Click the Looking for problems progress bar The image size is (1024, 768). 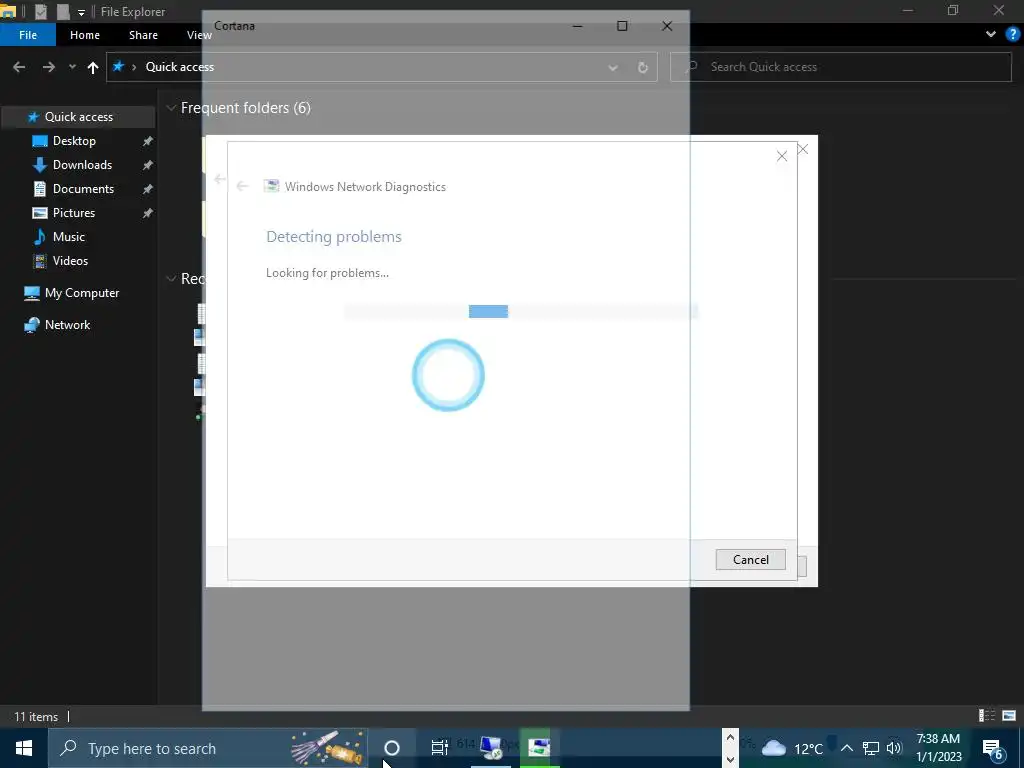[521, 312]
